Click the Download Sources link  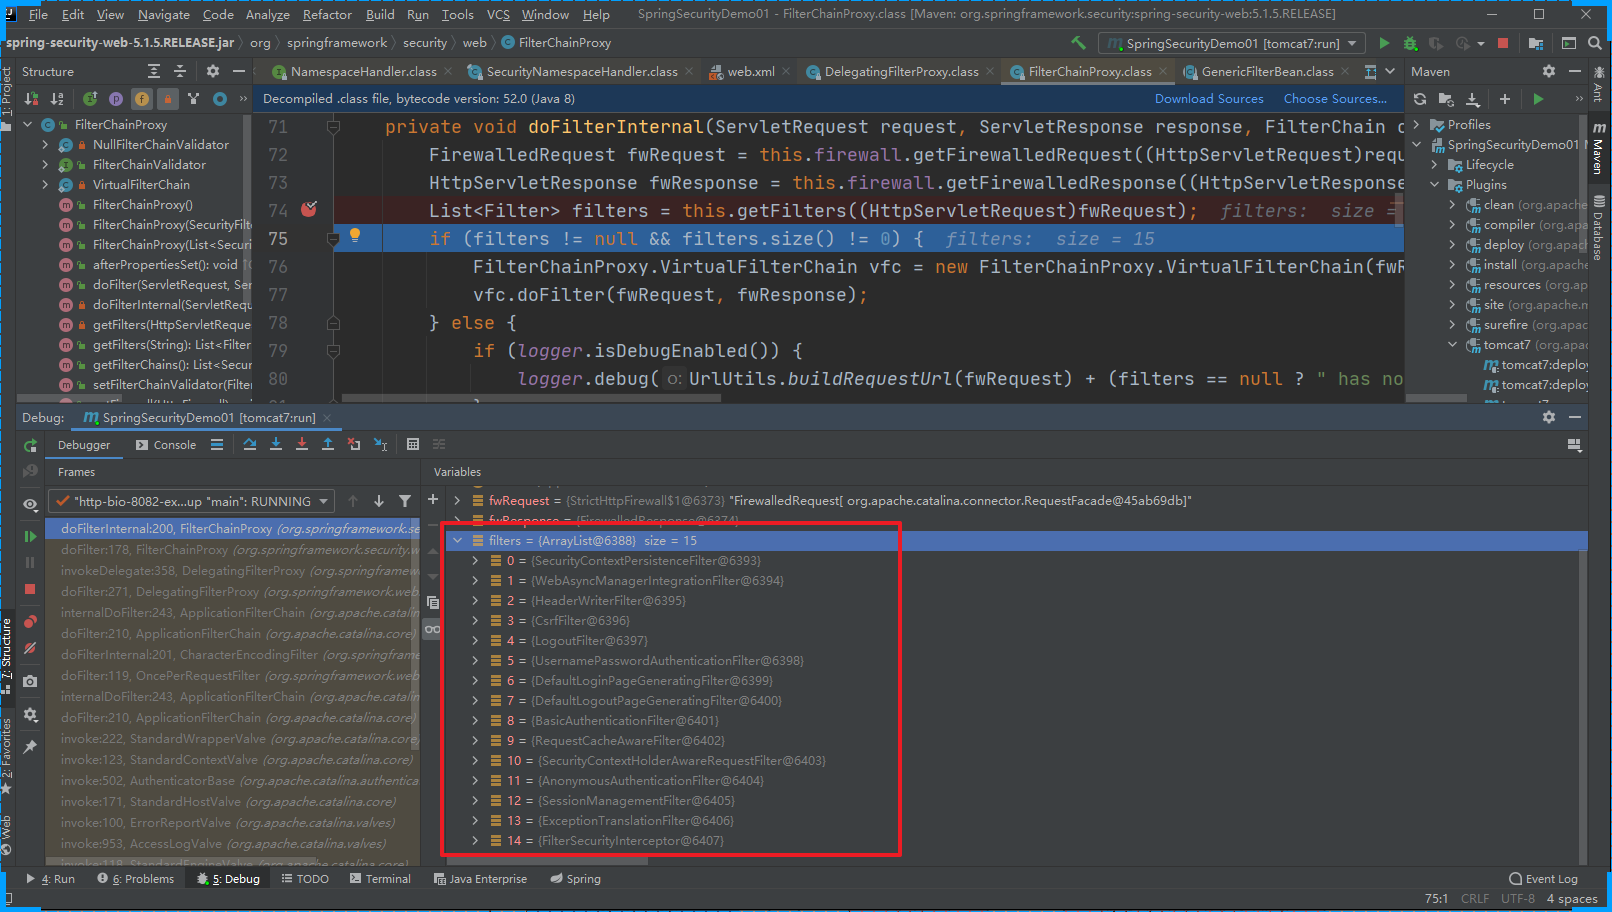(1209, 99)
